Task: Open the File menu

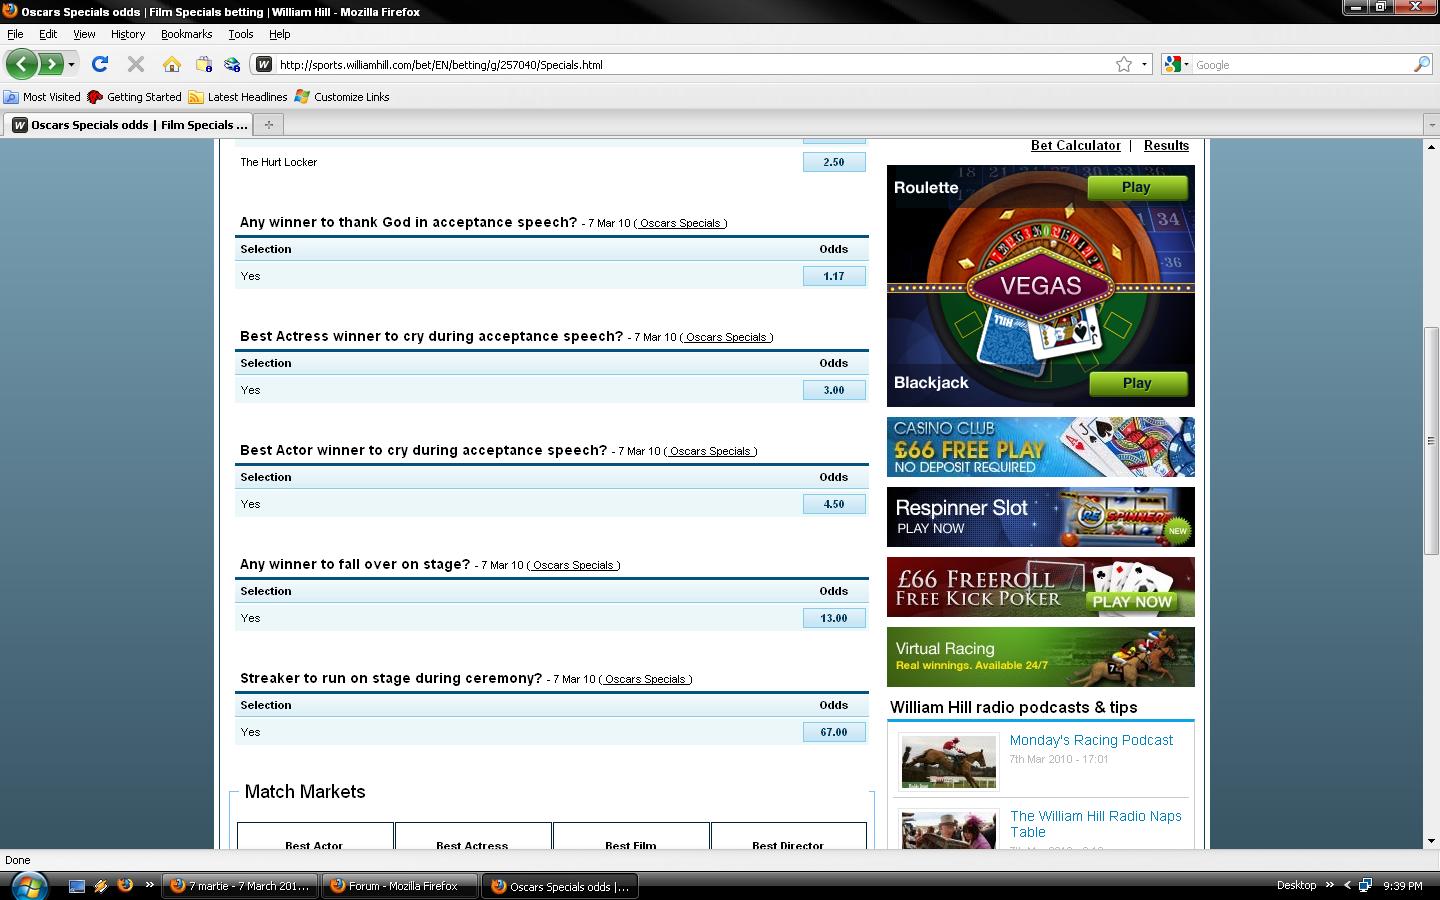Action: [x=15, y=34]
